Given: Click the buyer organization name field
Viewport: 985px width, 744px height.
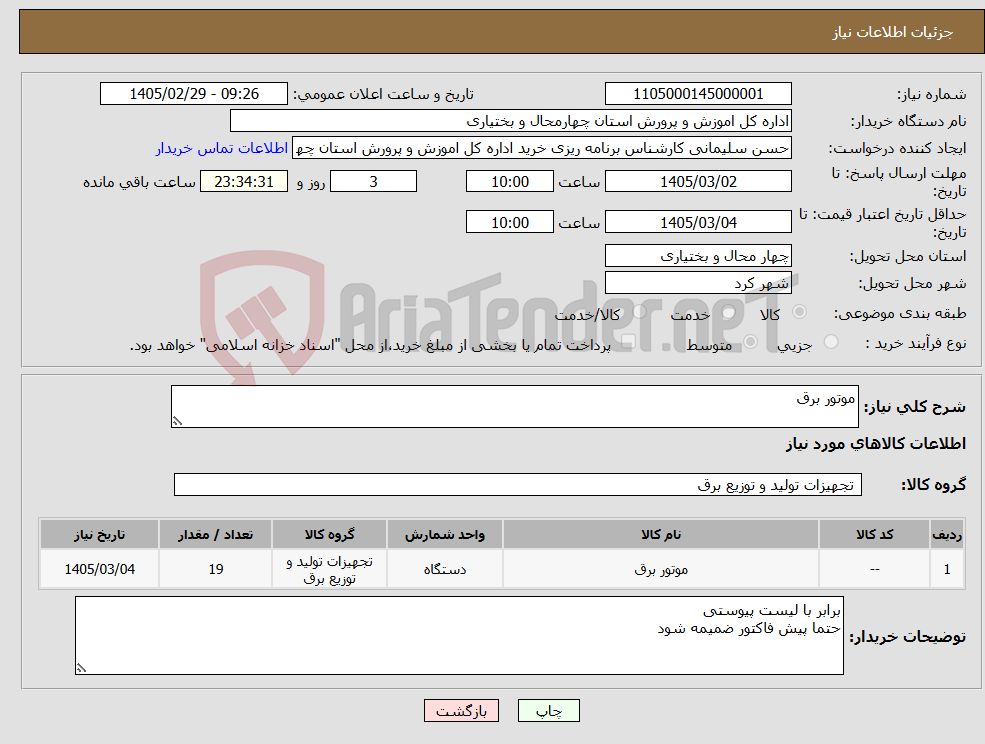Looking at the screenshot, I should 511,121.
